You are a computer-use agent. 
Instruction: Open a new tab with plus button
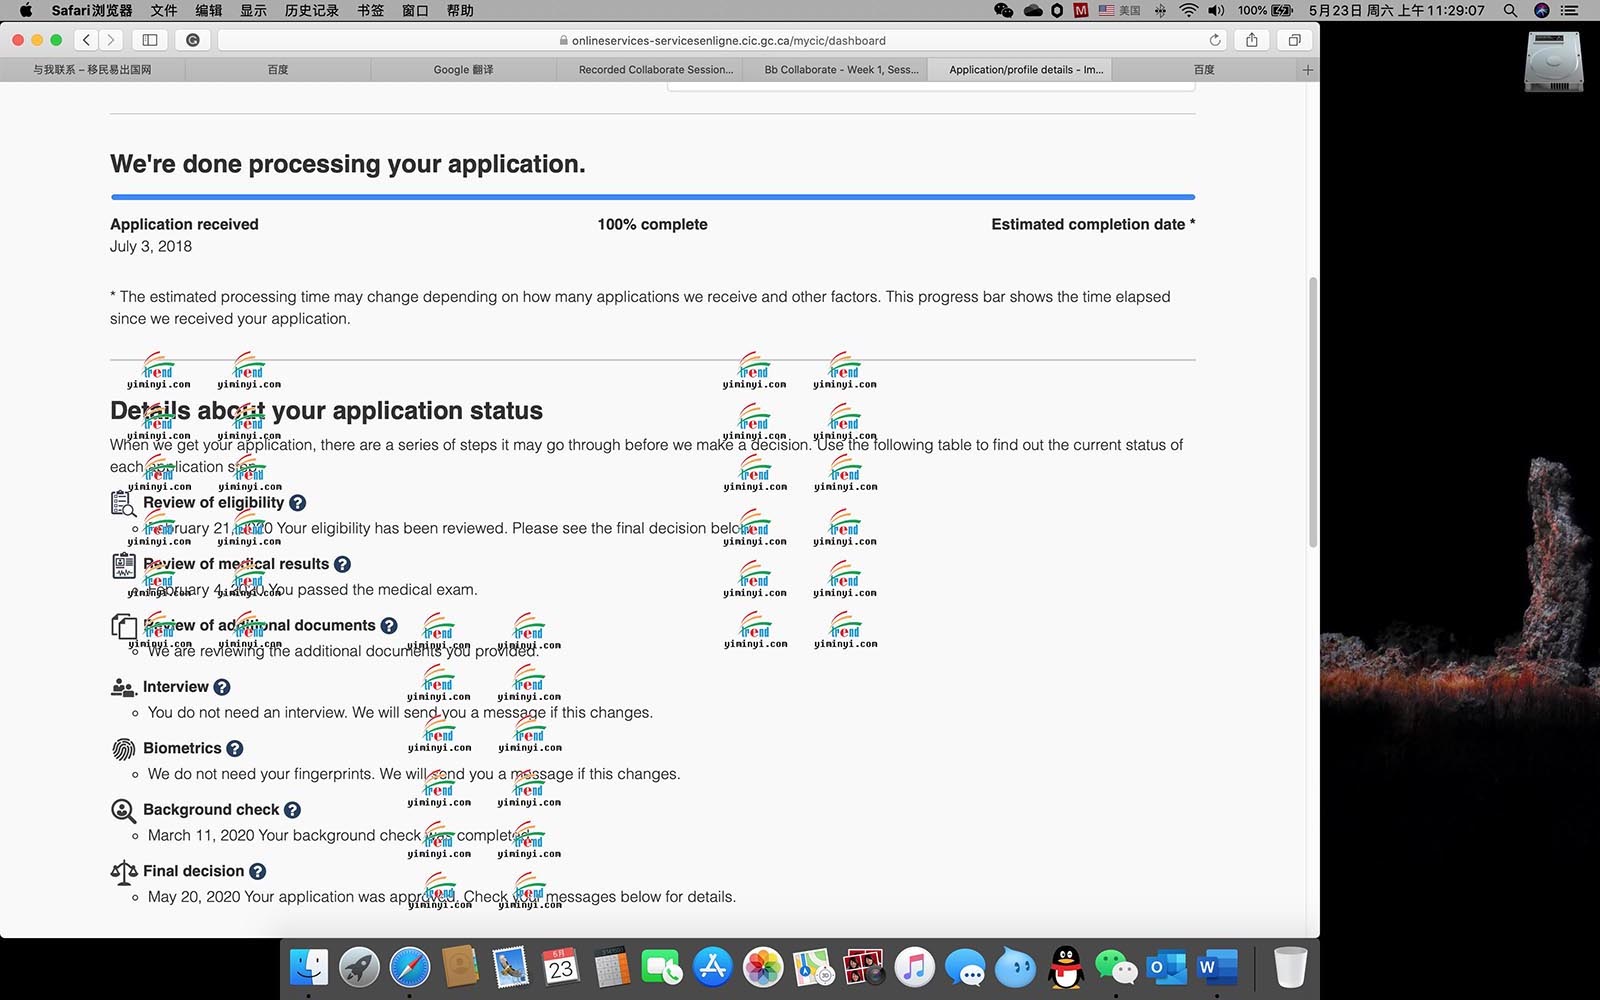point(1307,70)
